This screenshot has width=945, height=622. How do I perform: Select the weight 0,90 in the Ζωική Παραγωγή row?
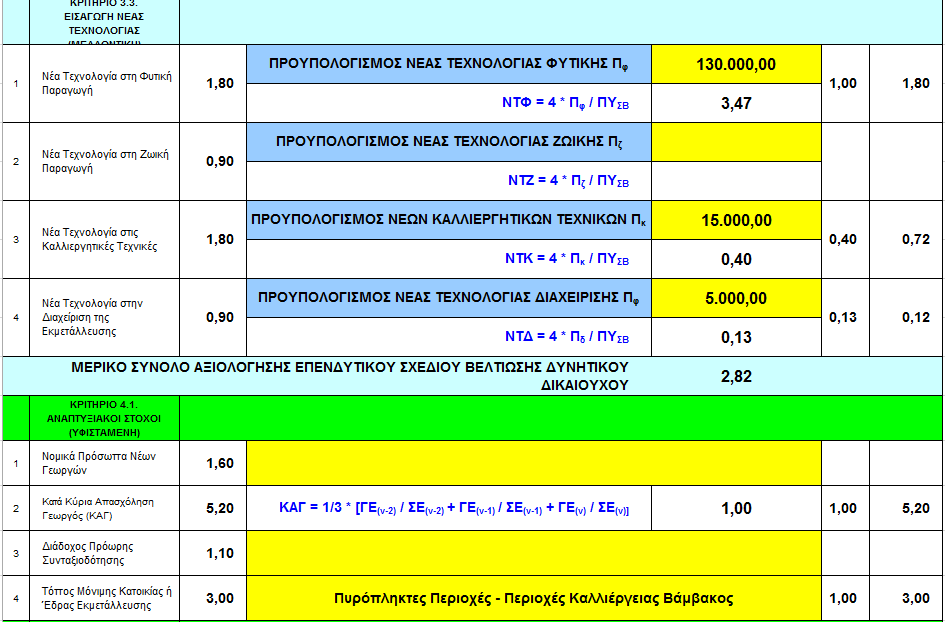coord(220,162)
